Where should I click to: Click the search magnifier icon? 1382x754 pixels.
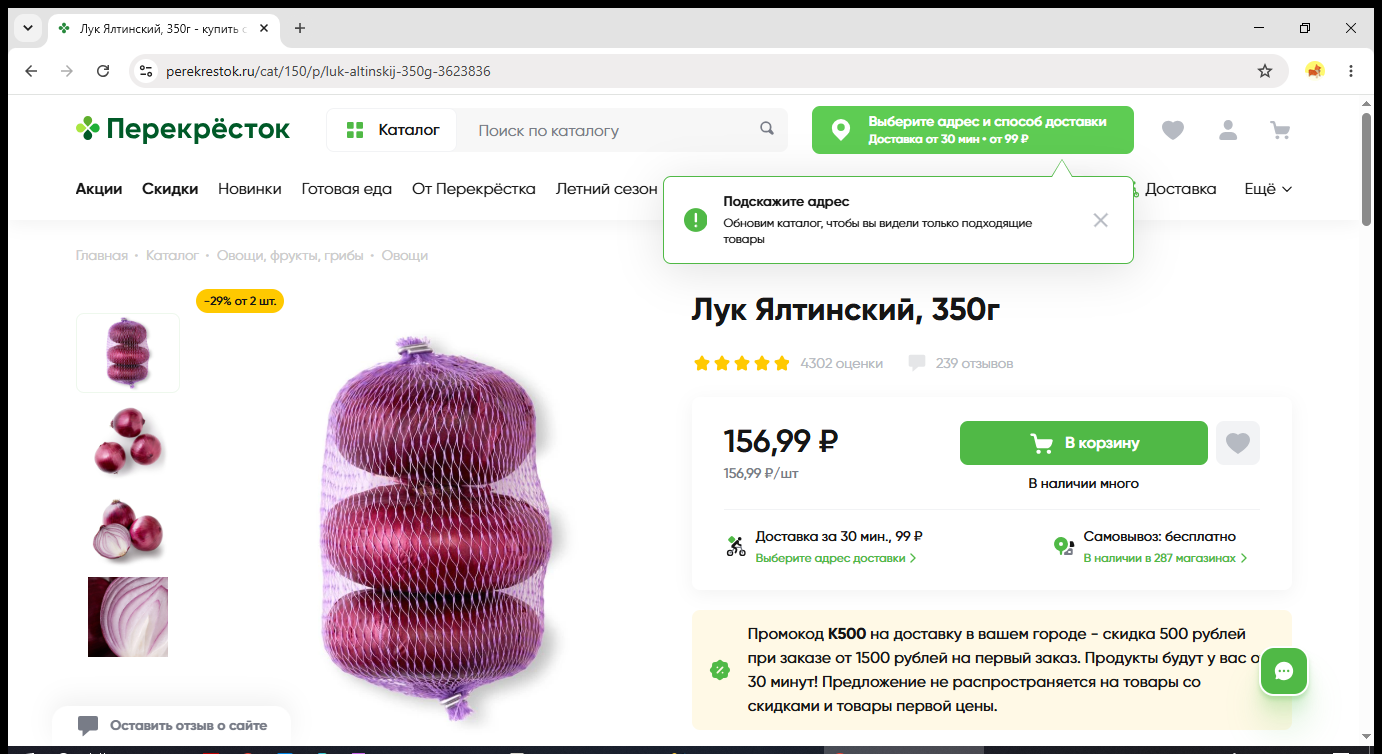(767, 129)
